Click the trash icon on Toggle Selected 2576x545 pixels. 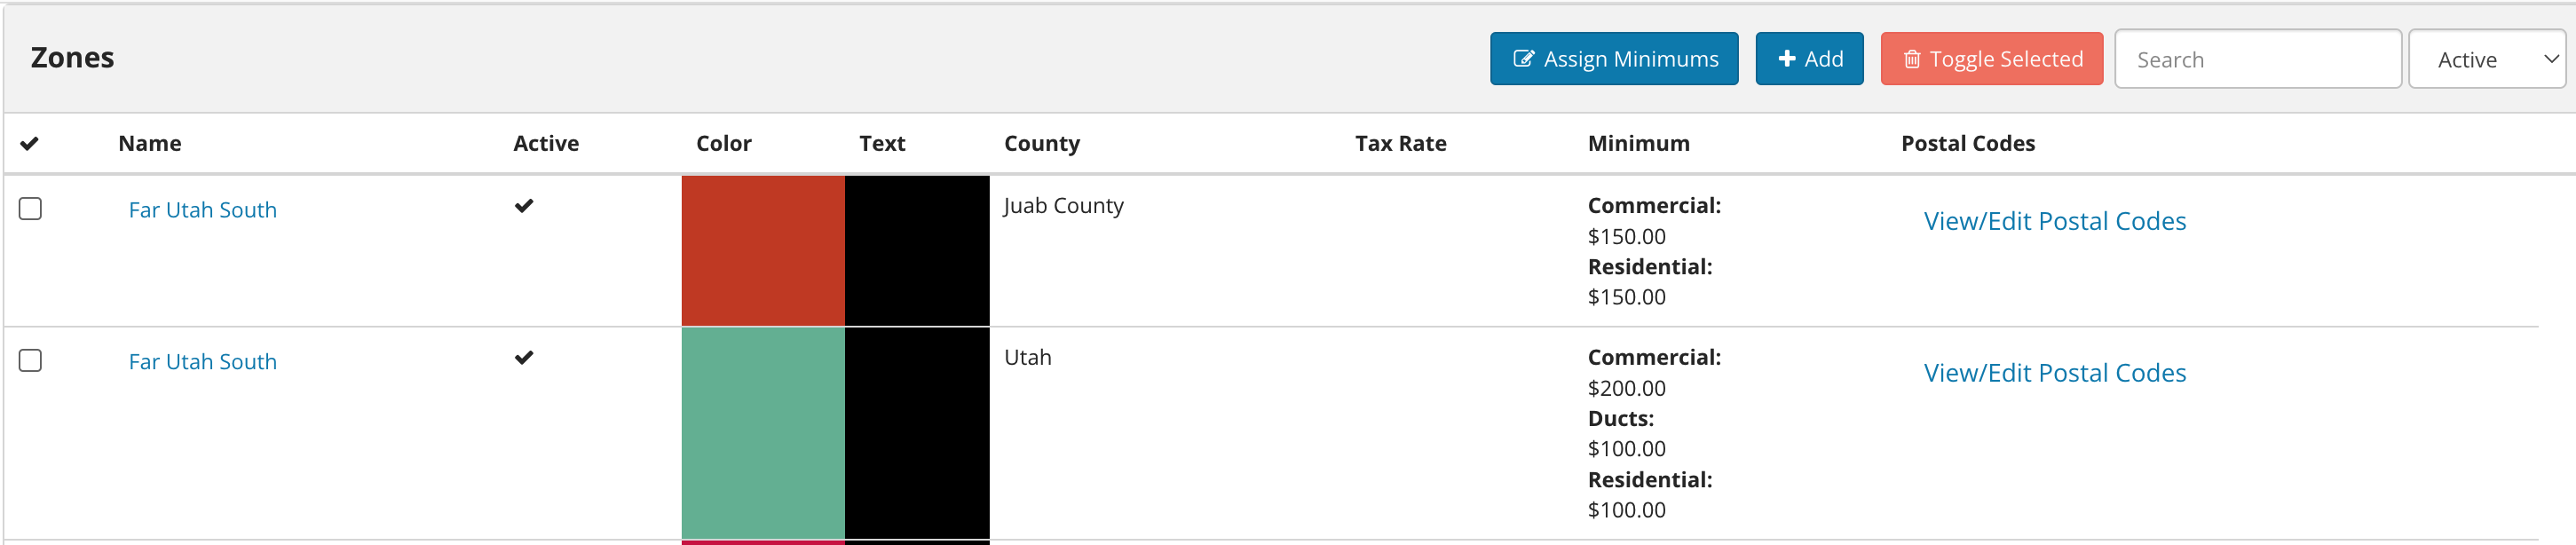(1911, 59)
